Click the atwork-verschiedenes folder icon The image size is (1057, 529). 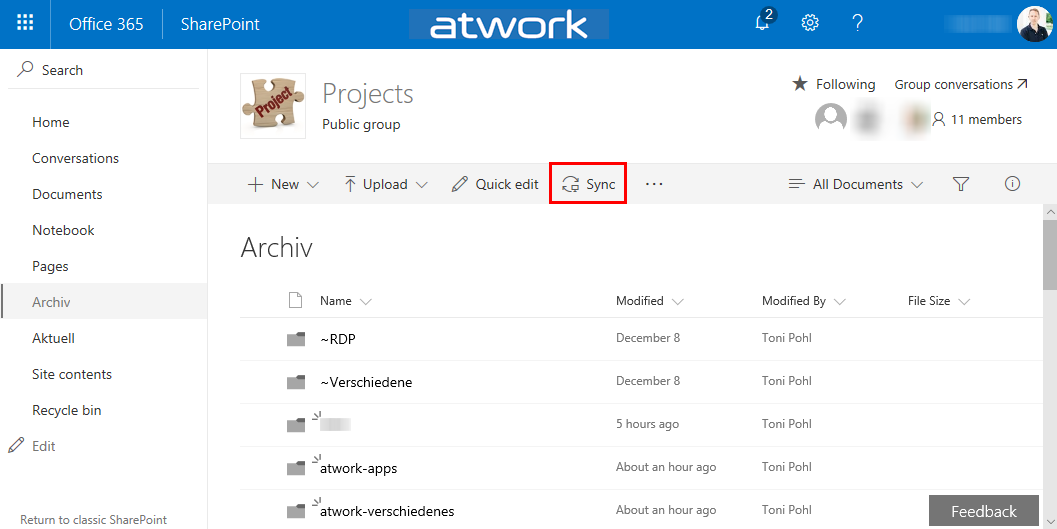click(x=296, y=511)
